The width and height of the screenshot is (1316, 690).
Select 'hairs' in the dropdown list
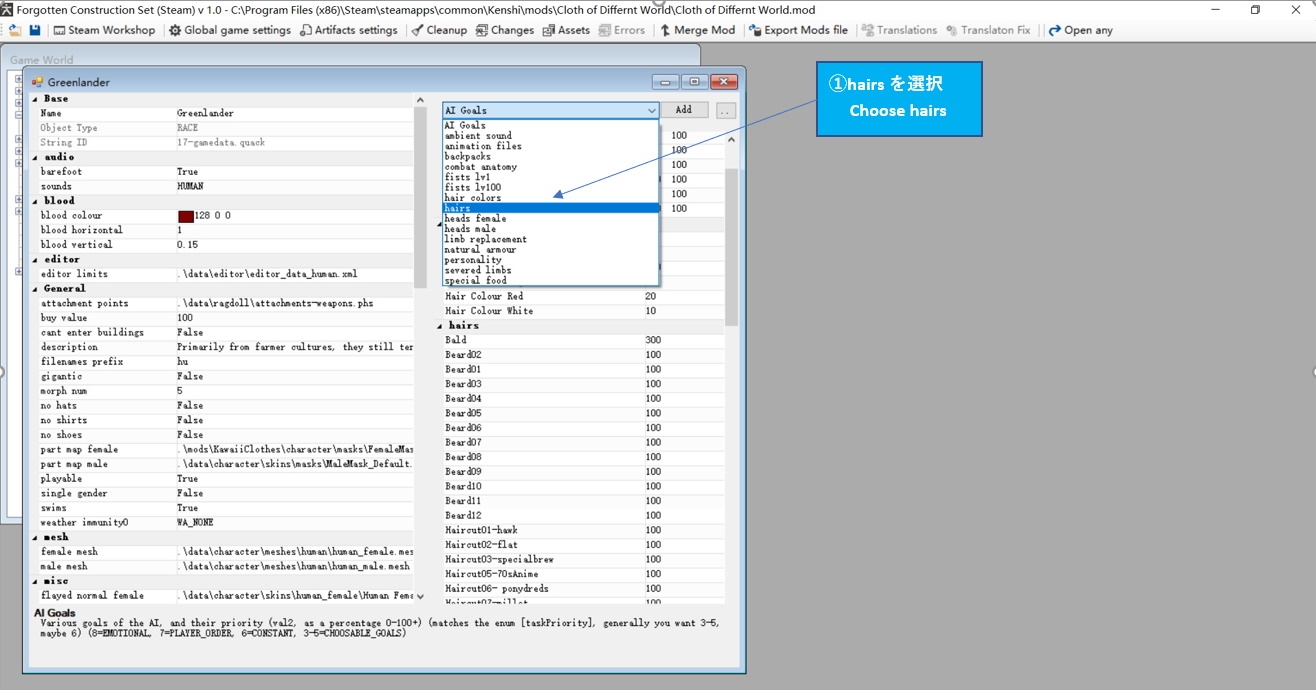click(551, 208)
